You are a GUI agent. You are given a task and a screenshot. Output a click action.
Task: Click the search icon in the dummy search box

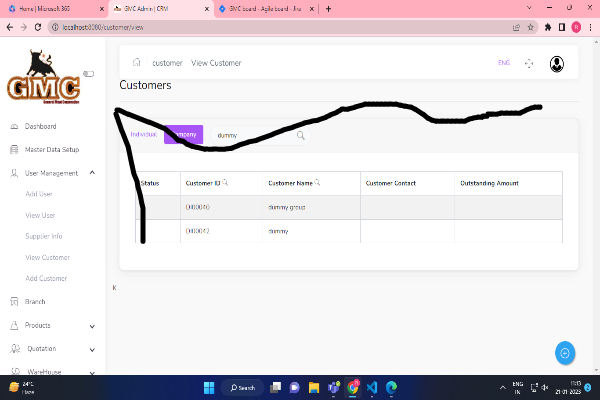click(300, 135)
